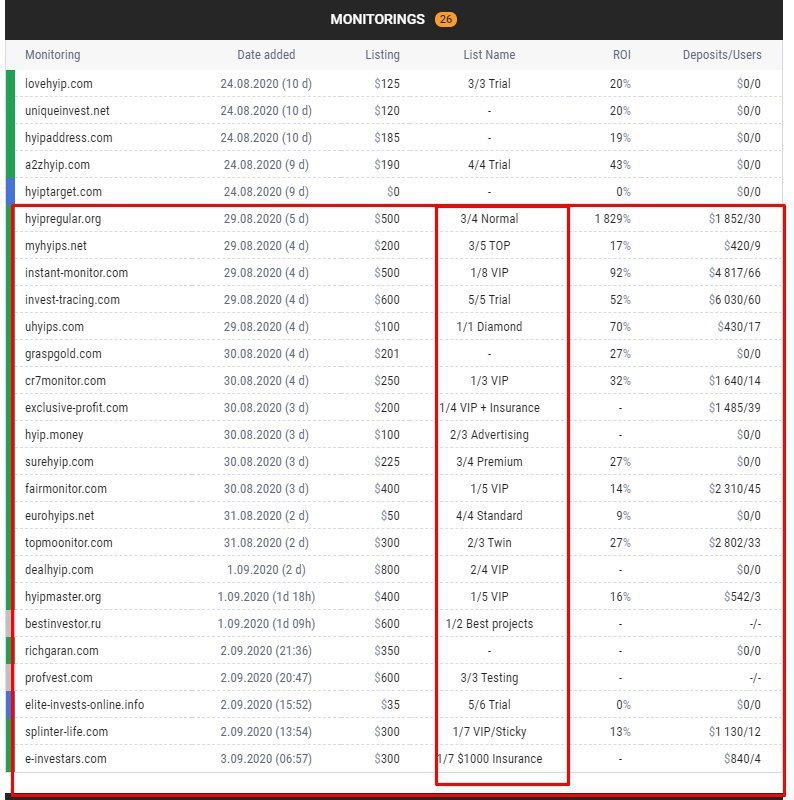Click the $185 listing price
The height and width of the screenshot is (800, 794).
coord(387,138)
